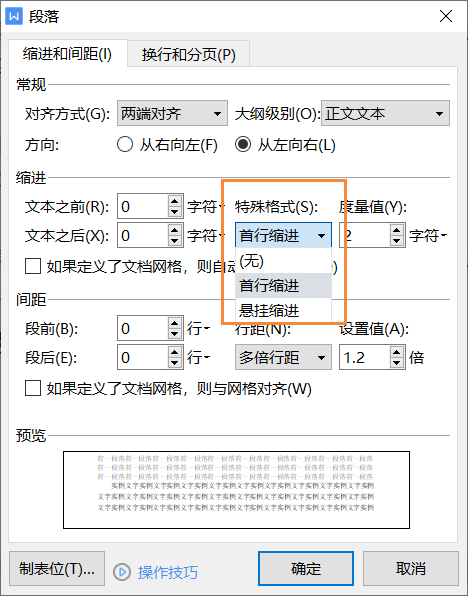This screenshot has height=596, width=468.
Task: Decrease the 段后 spacing value
Action: tap(175, 363)
